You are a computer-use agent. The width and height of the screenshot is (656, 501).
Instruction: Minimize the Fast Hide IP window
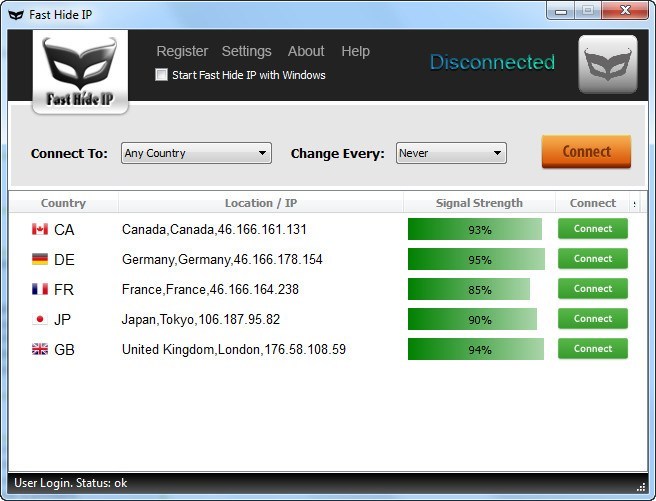(561, 11)
